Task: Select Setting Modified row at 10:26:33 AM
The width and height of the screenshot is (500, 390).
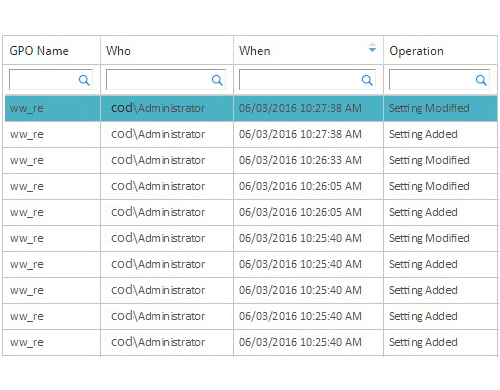Action: [250, 160]
